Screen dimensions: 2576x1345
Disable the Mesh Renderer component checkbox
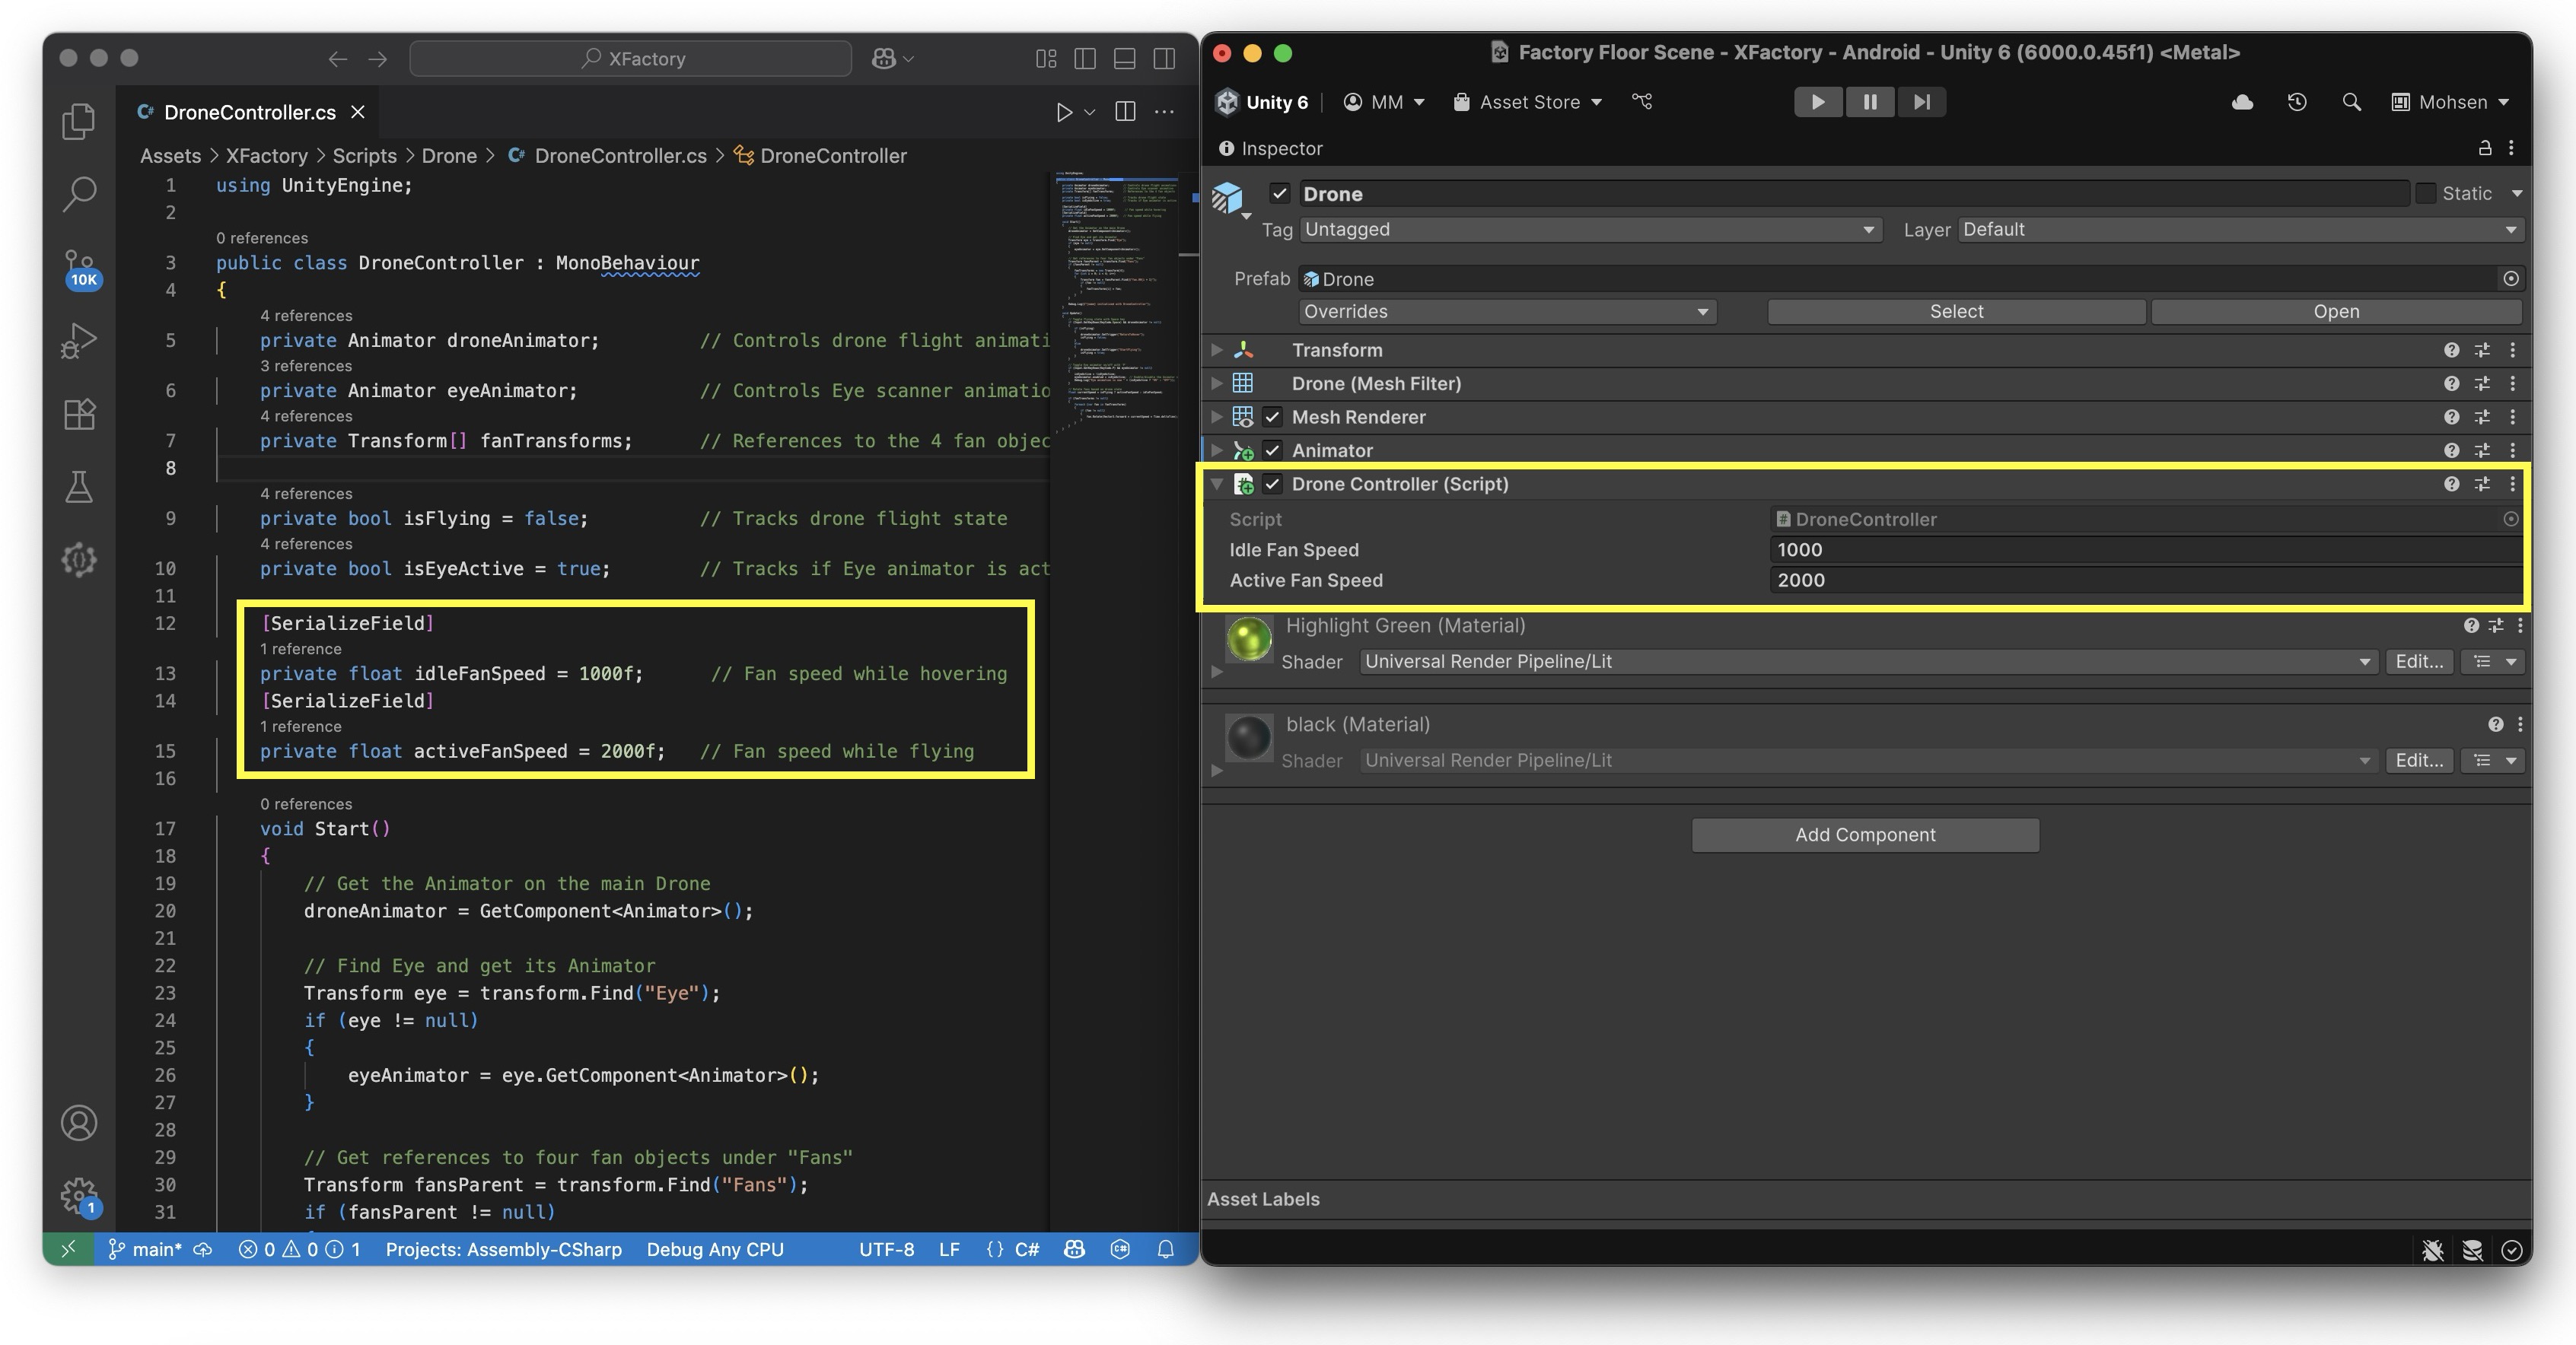click(x=1272, y=417)
